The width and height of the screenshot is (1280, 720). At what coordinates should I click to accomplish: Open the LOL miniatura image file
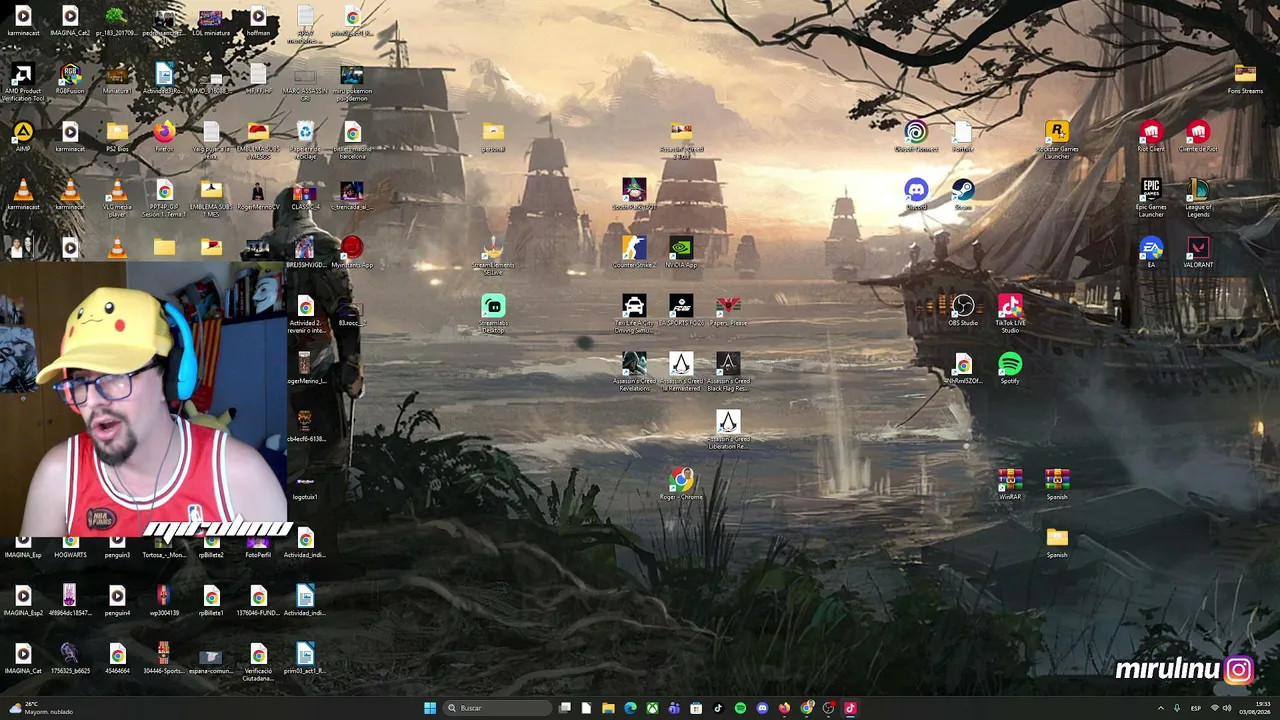211,21
